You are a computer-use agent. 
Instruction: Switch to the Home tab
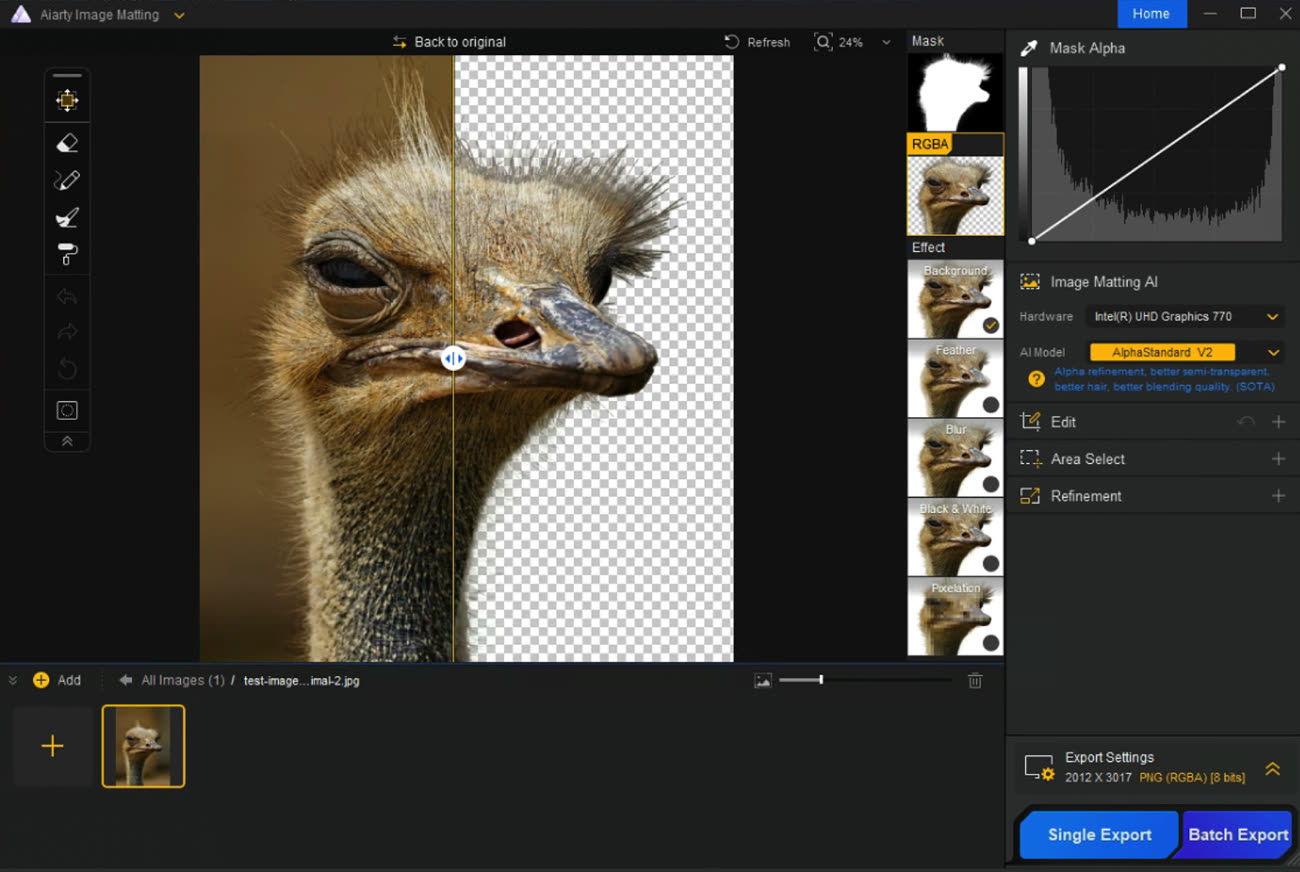pos(1151,14)
